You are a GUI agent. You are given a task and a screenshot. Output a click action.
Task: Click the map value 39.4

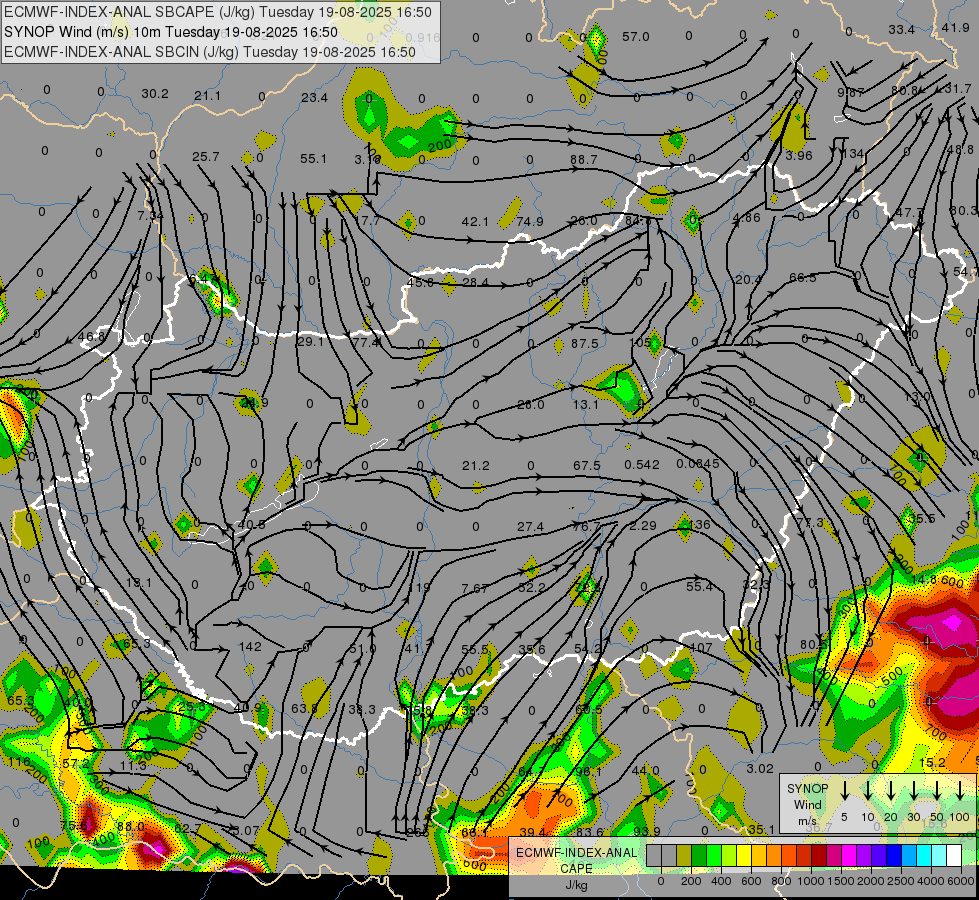tap(533, 833)
